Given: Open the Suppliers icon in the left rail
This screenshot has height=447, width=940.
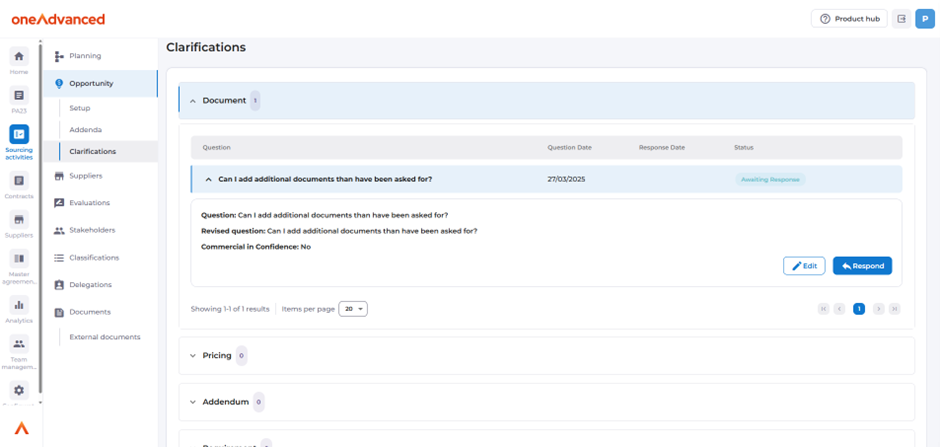Looking at the screenshot, I should pyautogui.click(x=19, y=219).
